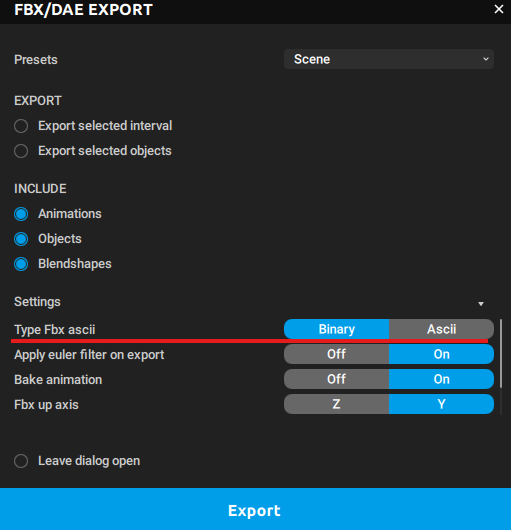Toggle the Animations include option

coord(21,214)
